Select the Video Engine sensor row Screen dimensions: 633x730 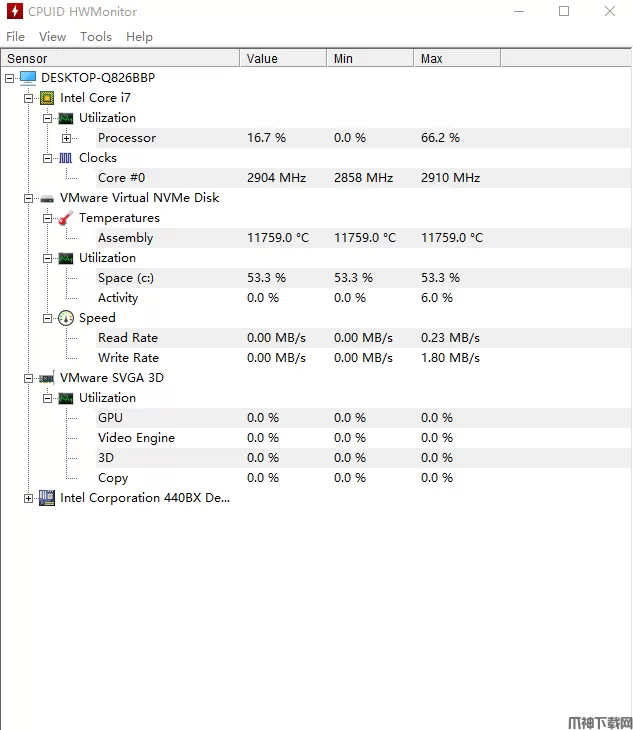pos(136,438)
